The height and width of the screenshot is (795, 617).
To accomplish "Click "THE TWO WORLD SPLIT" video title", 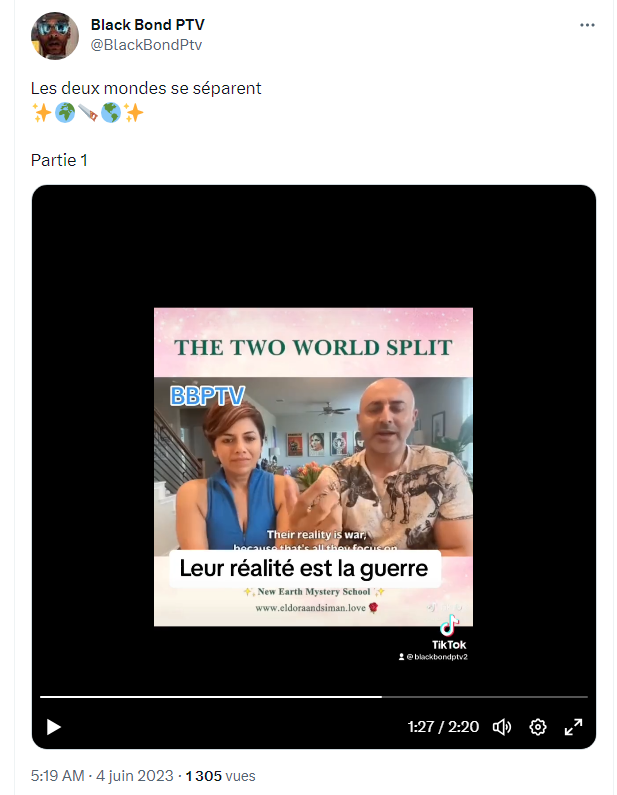I will pos(313,348).
